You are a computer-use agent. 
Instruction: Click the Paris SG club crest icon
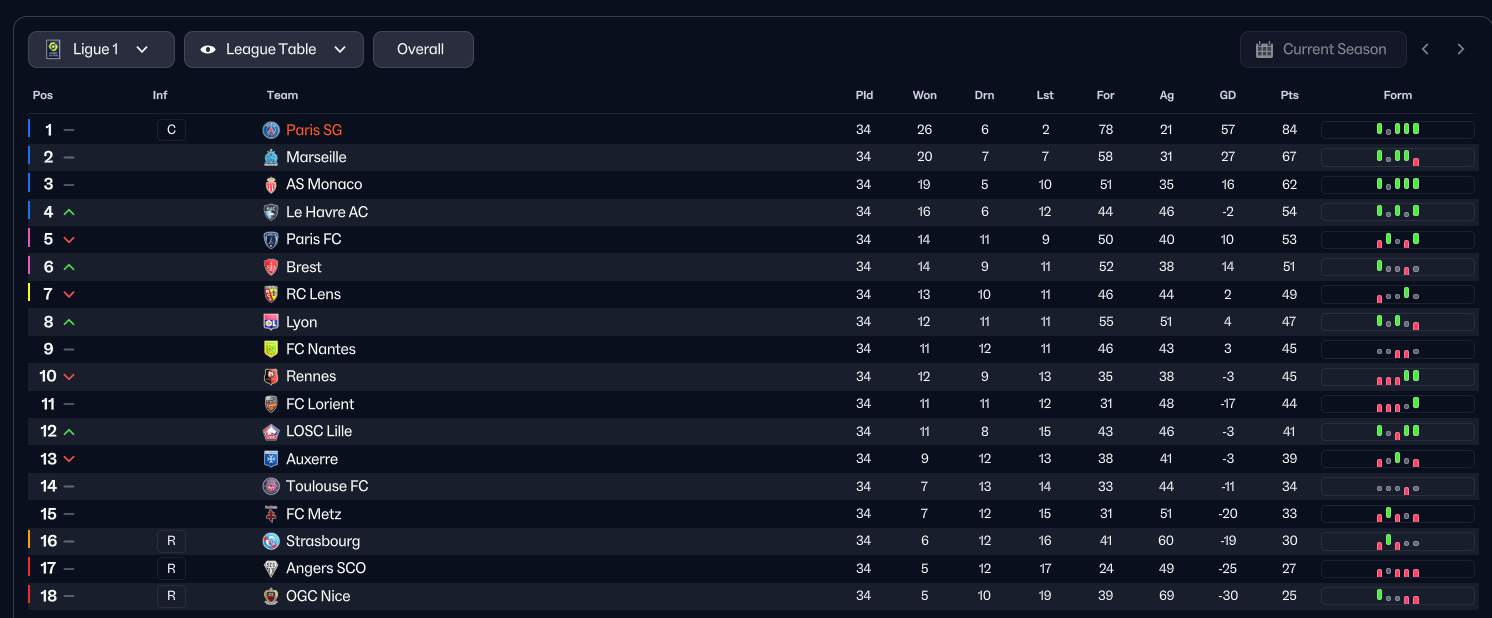[271, 130]
